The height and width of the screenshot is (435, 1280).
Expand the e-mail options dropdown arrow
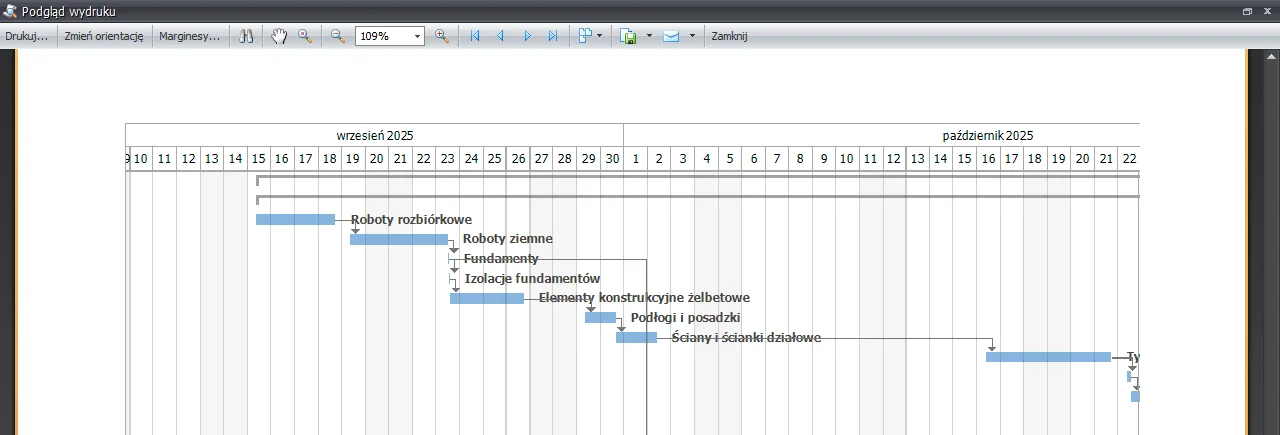tap(691, 36)
